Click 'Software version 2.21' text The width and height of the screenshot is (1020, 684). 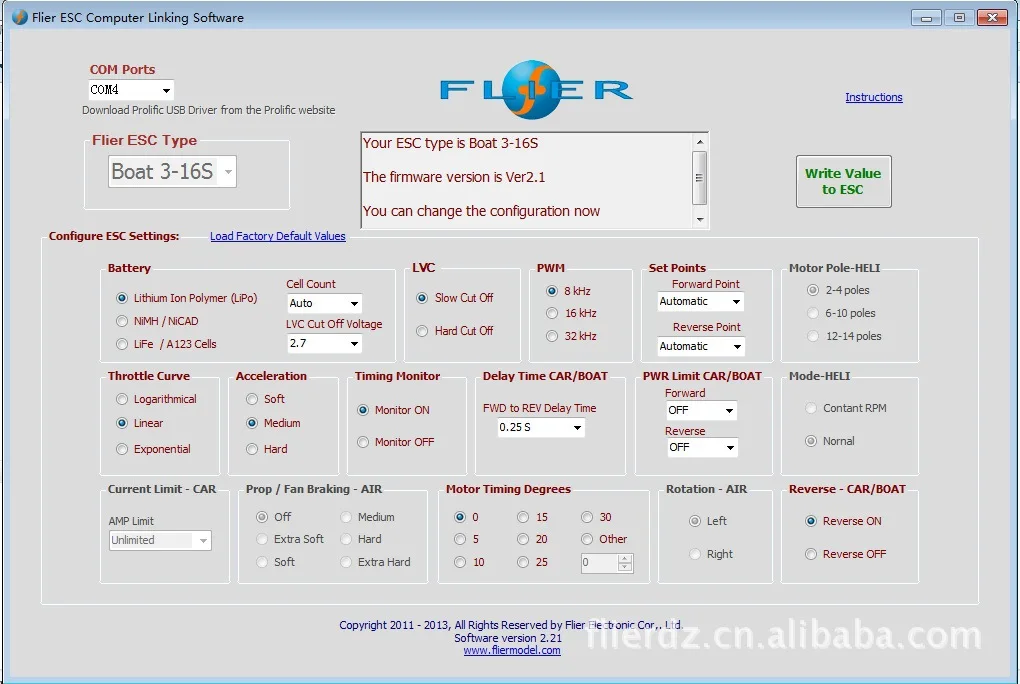click(x=508, y=638)
